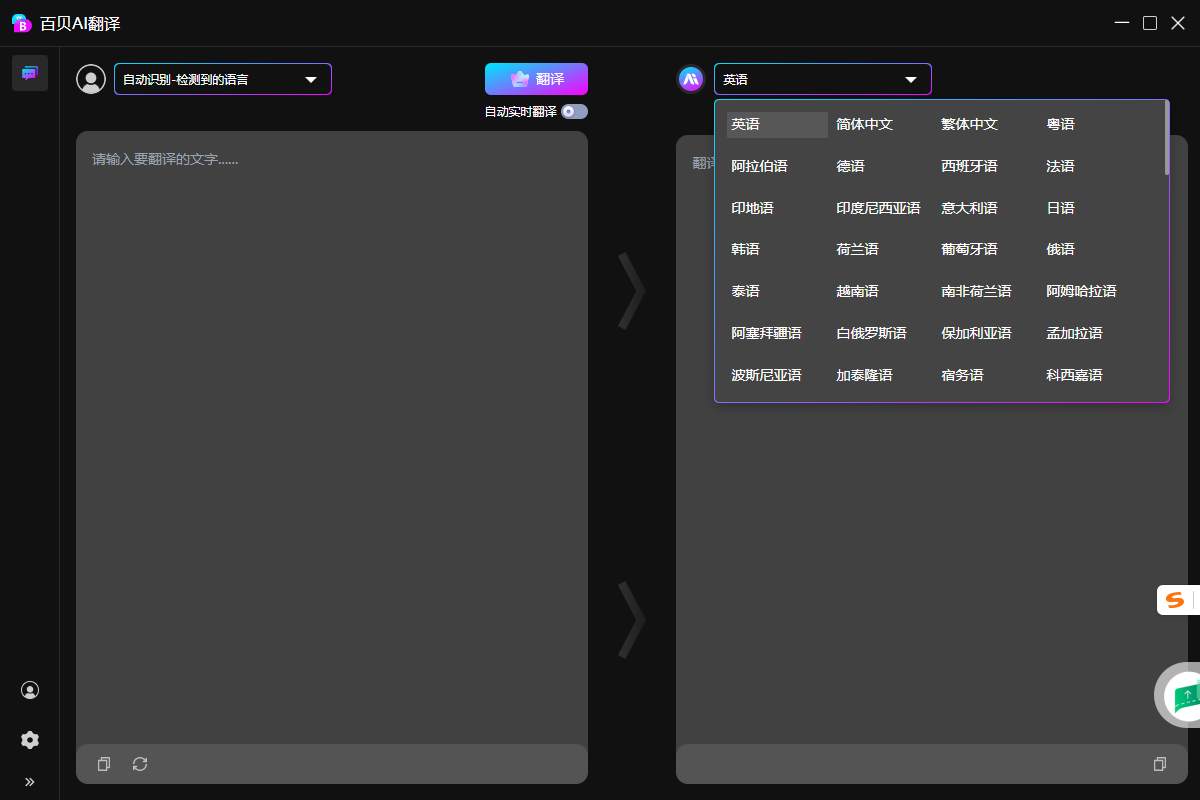Click the language list scrollbar thumb

(x=1166, y=138)
